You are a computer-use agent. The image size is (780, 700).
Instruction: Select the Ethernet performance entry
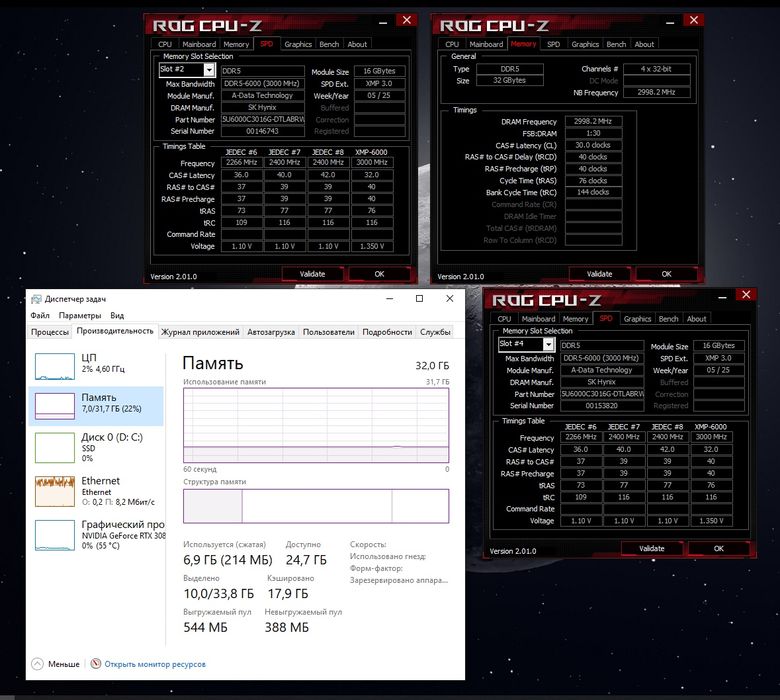coord(97,492)
